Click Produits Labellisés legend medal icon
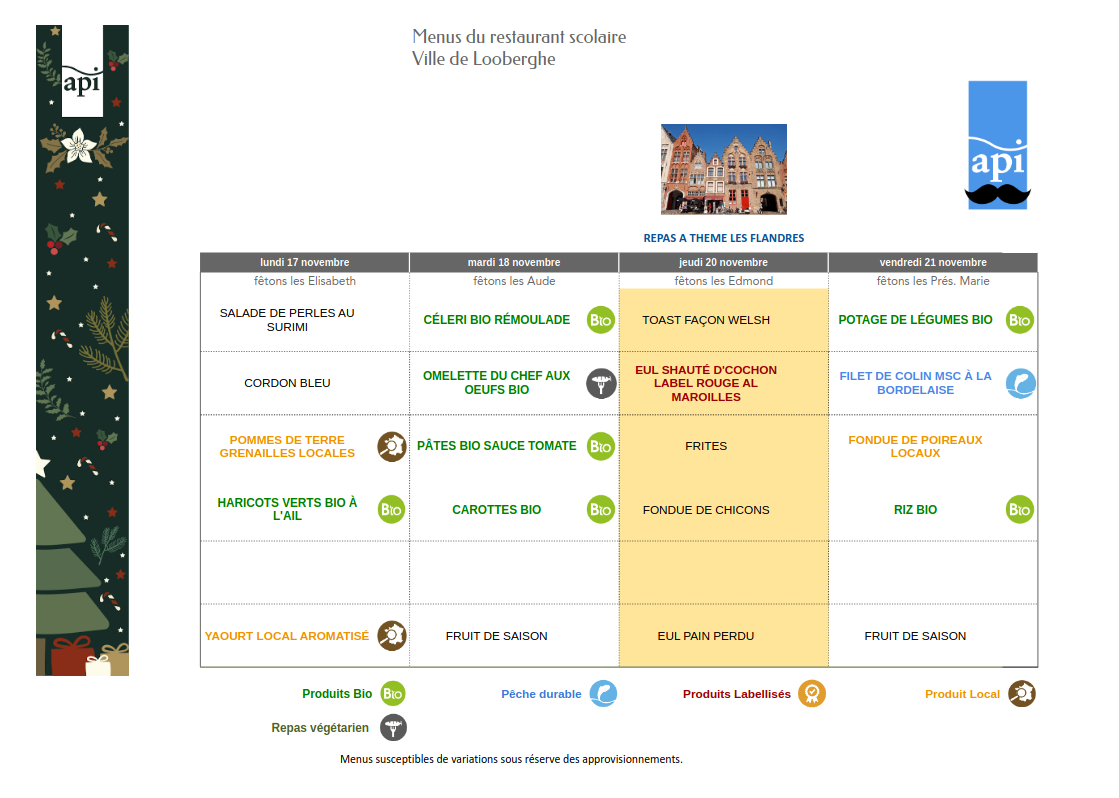Screen dimensions: 1119x798 coord(811,694)
